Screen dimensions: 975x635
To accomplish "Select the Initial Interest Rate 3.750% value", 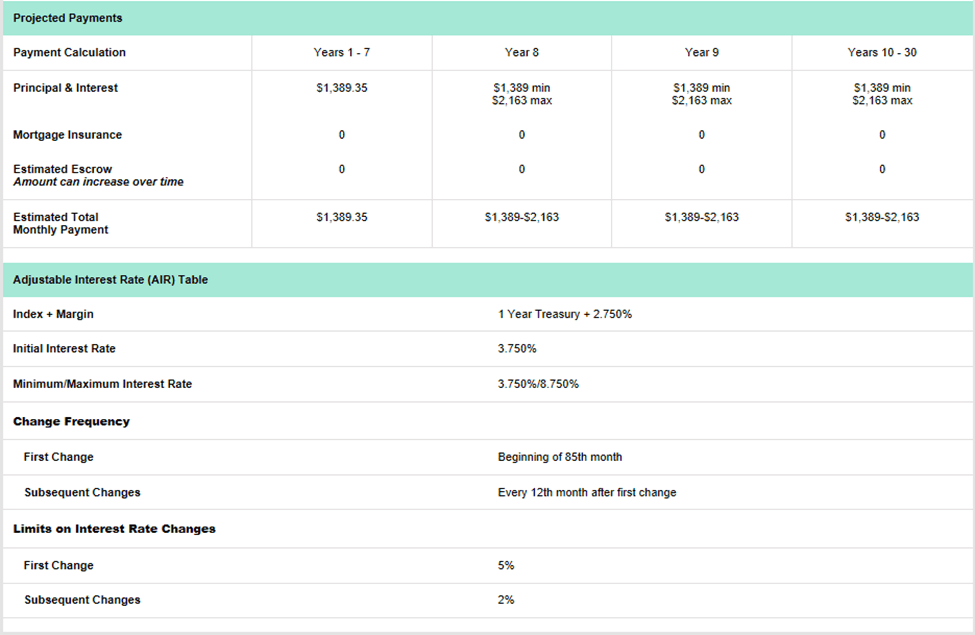I will [514, 348].
